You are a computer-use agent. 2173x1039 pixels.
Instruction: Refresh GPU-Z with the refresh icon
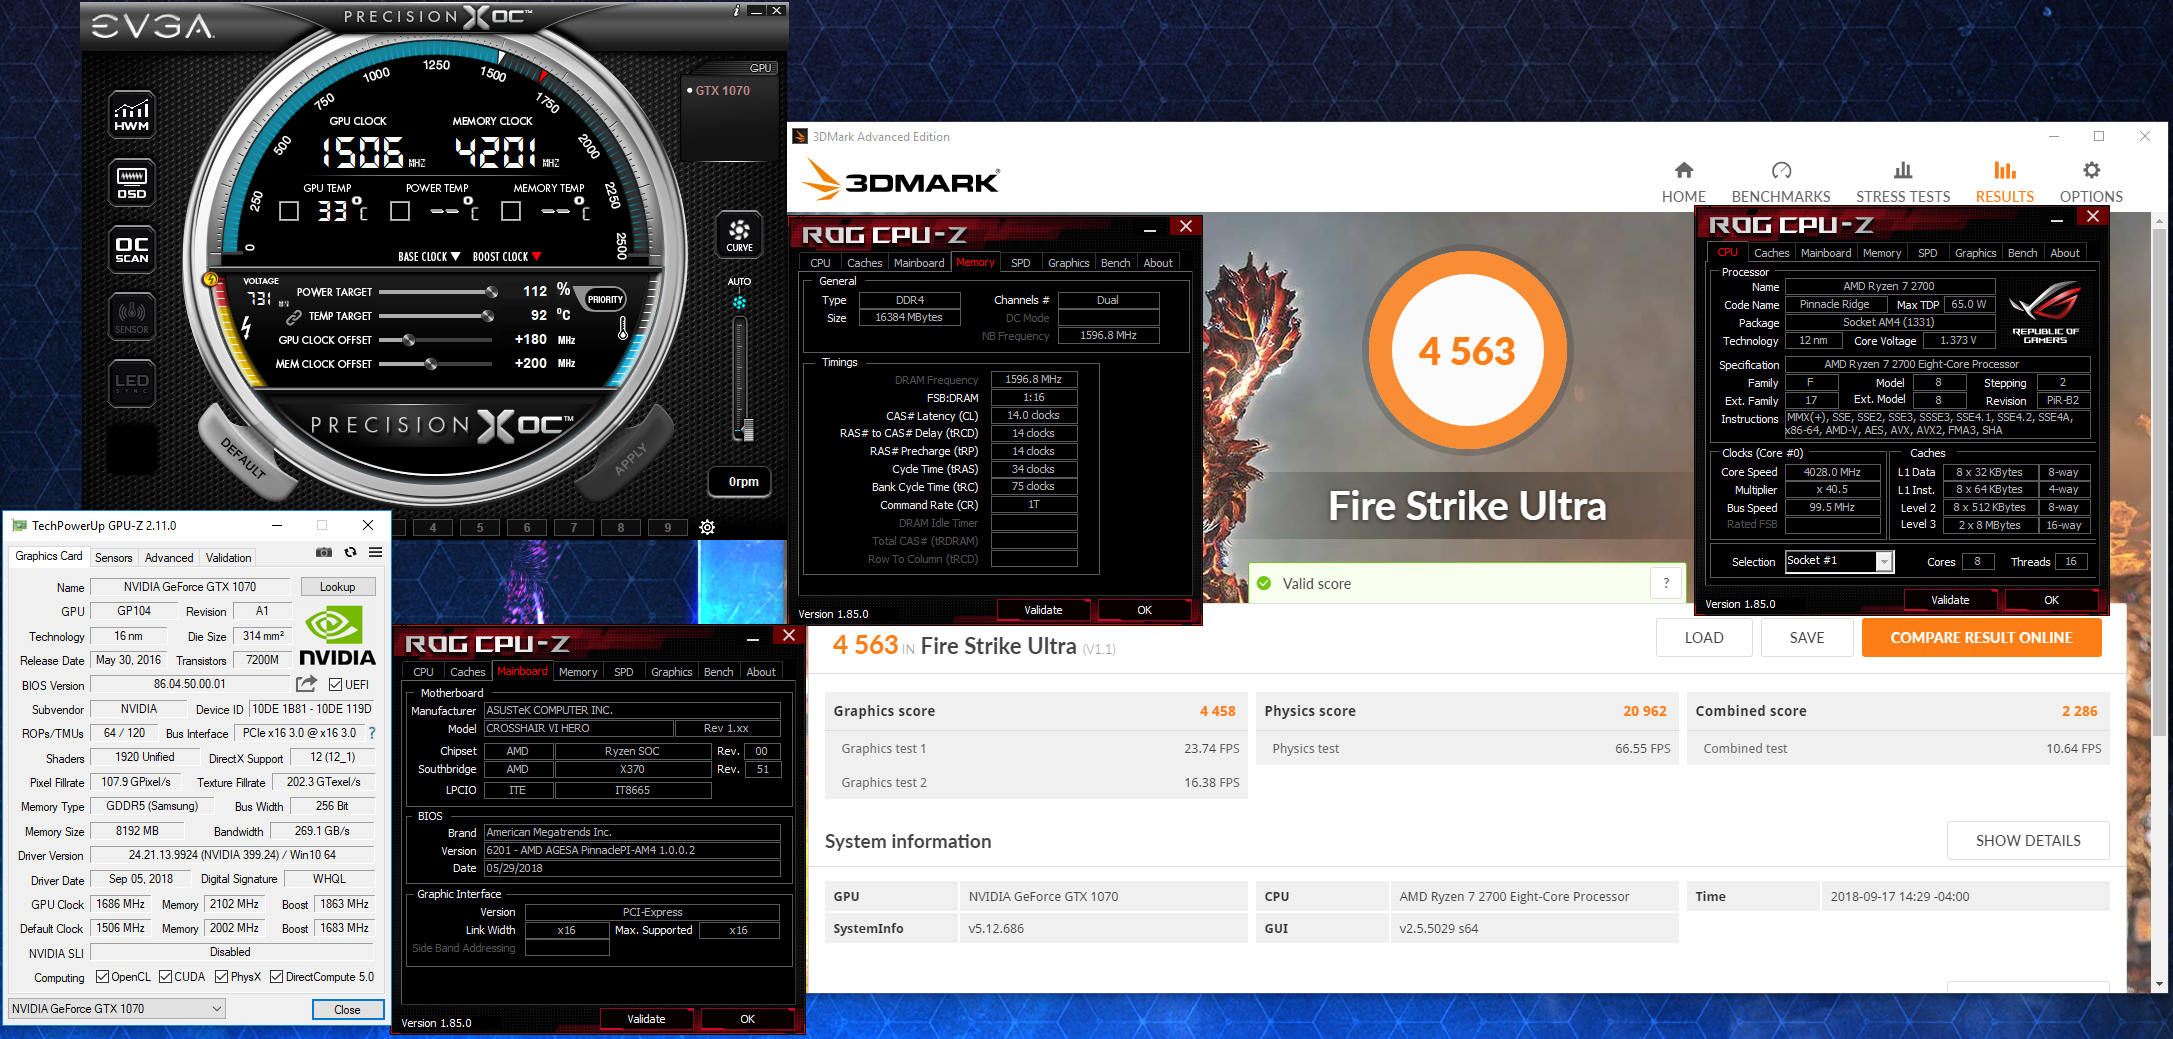(x=350, y=552)
